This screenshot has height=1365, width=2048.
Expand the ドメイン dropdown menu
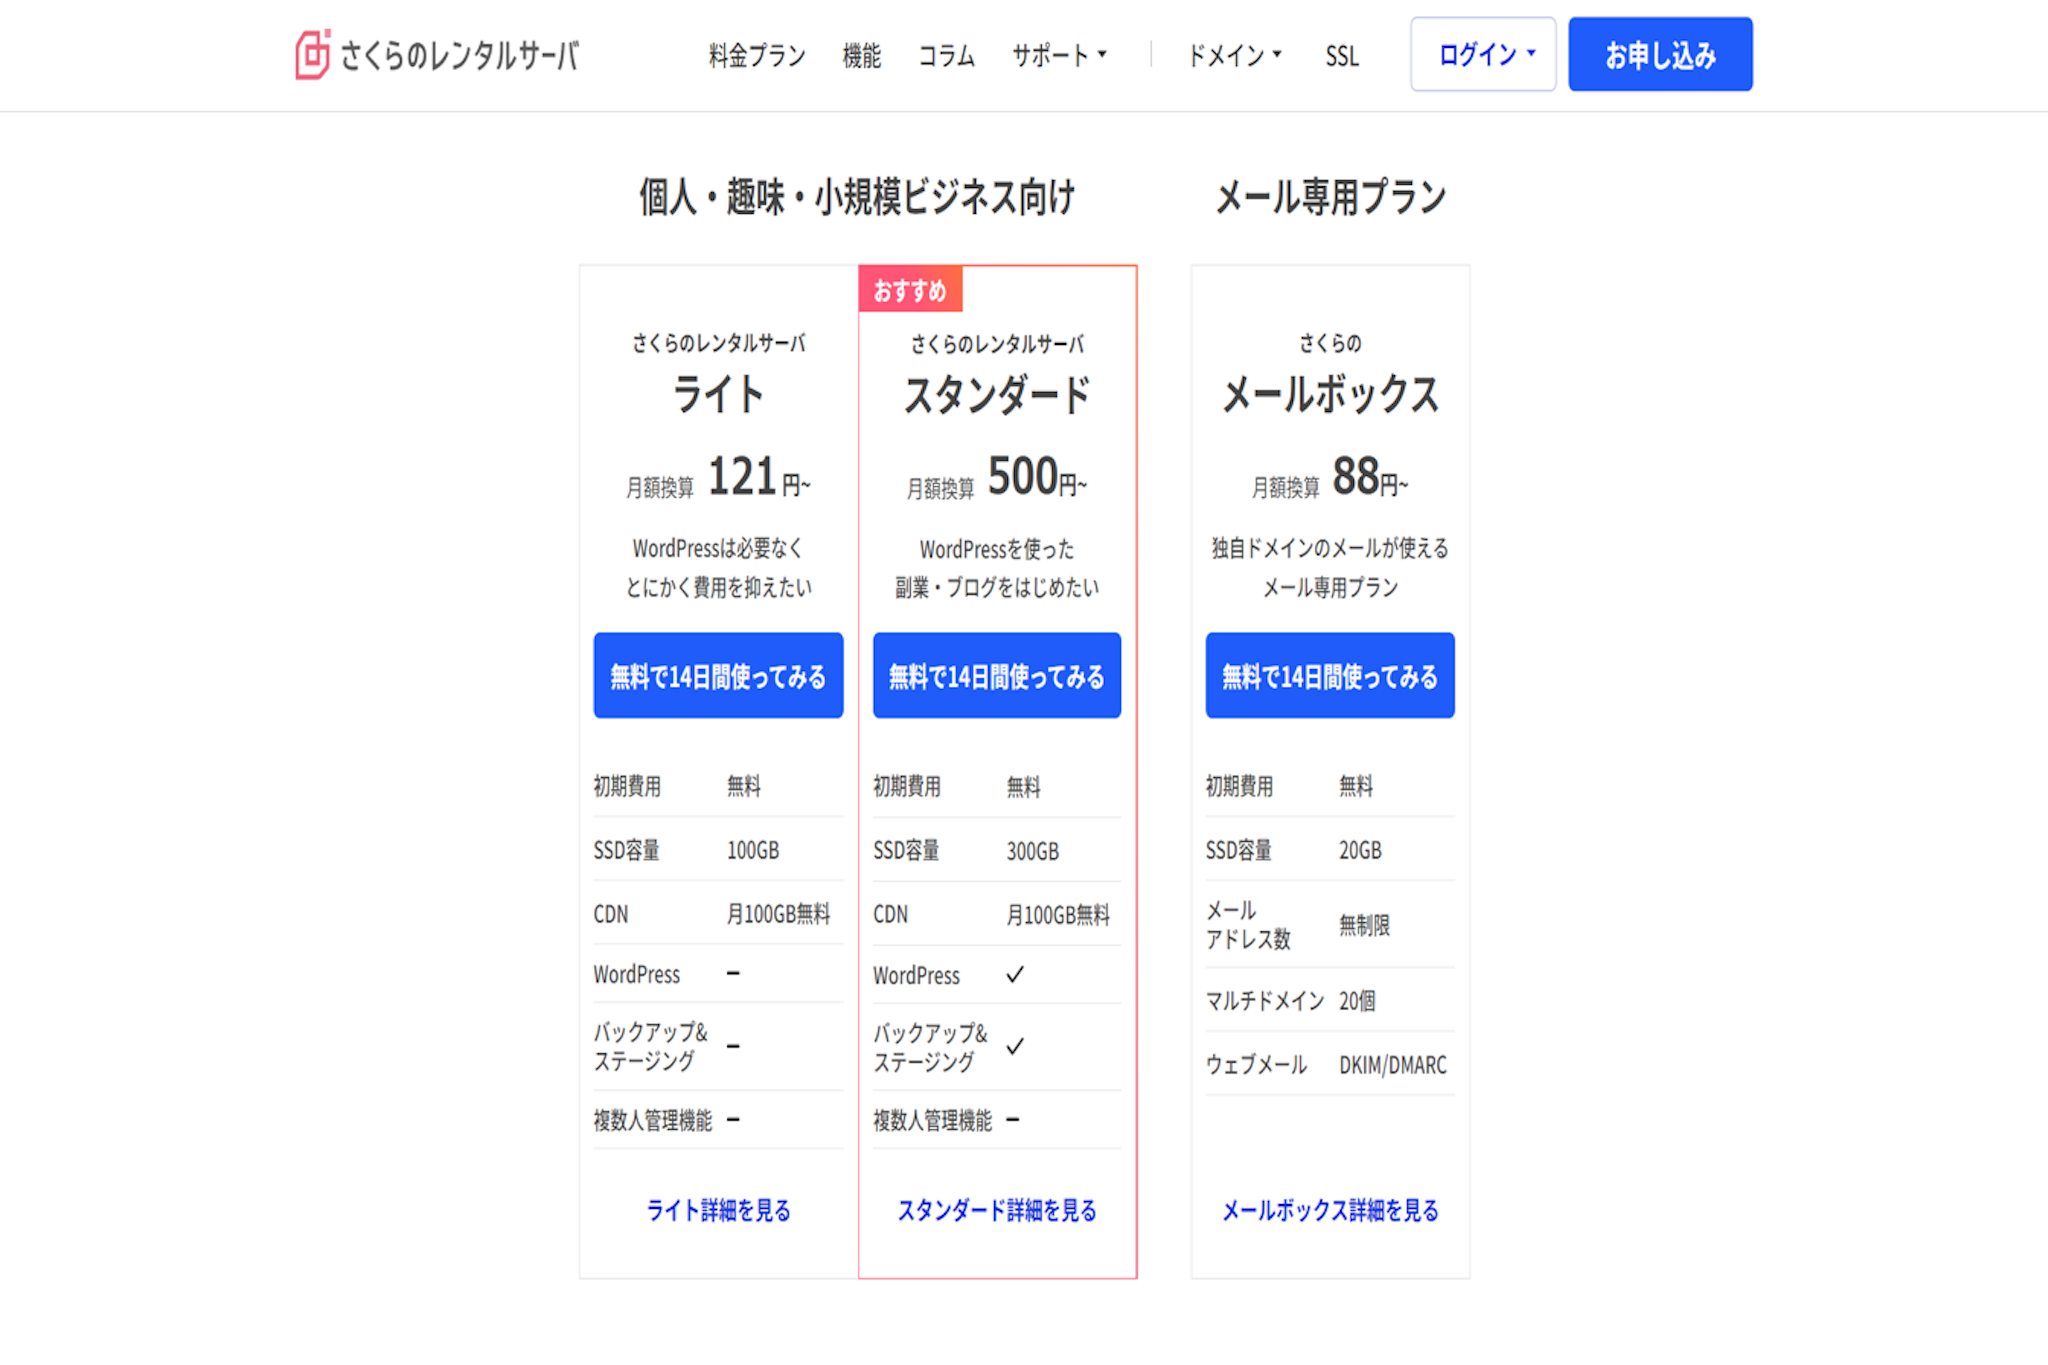click(x=1234, y=56)
